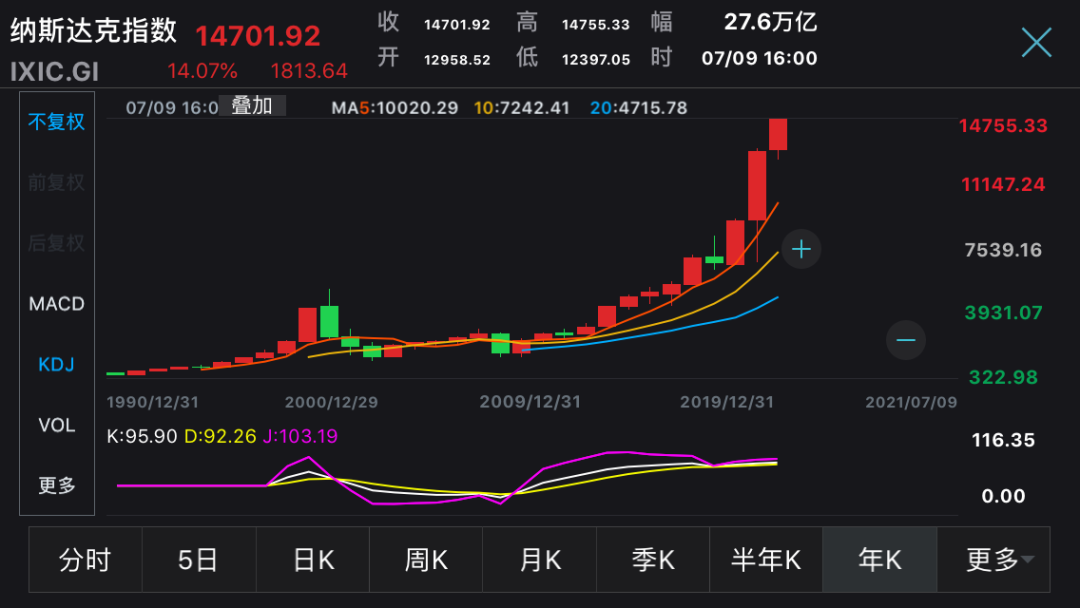This screenshot has width=1080, height=608.
Task: Click the IXIC.GI ticker code
Action: pos(54,72)
